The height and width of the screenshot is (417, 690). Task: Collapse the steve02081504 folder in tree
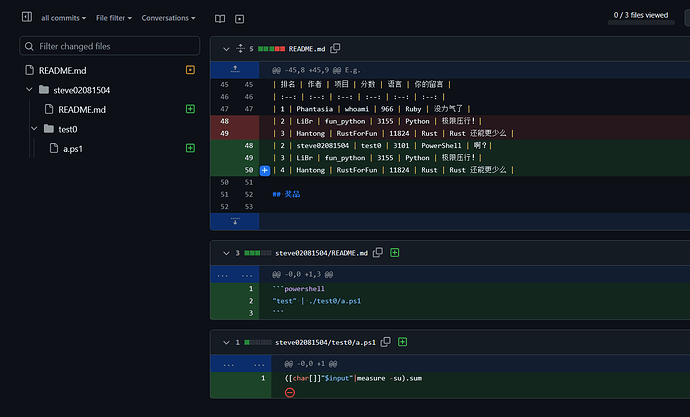point(29,90)
